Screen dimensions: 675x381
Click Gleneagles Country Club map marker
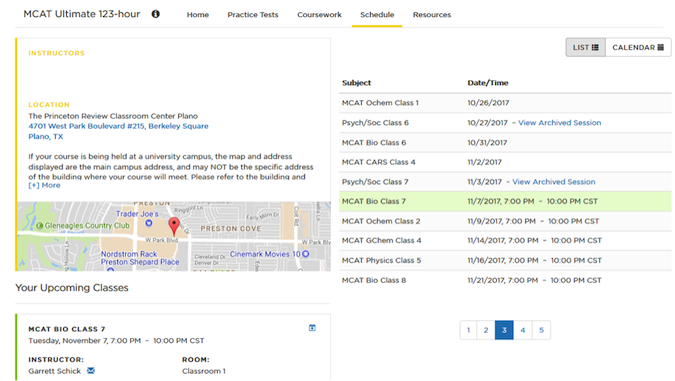click(x=40, y=226)
